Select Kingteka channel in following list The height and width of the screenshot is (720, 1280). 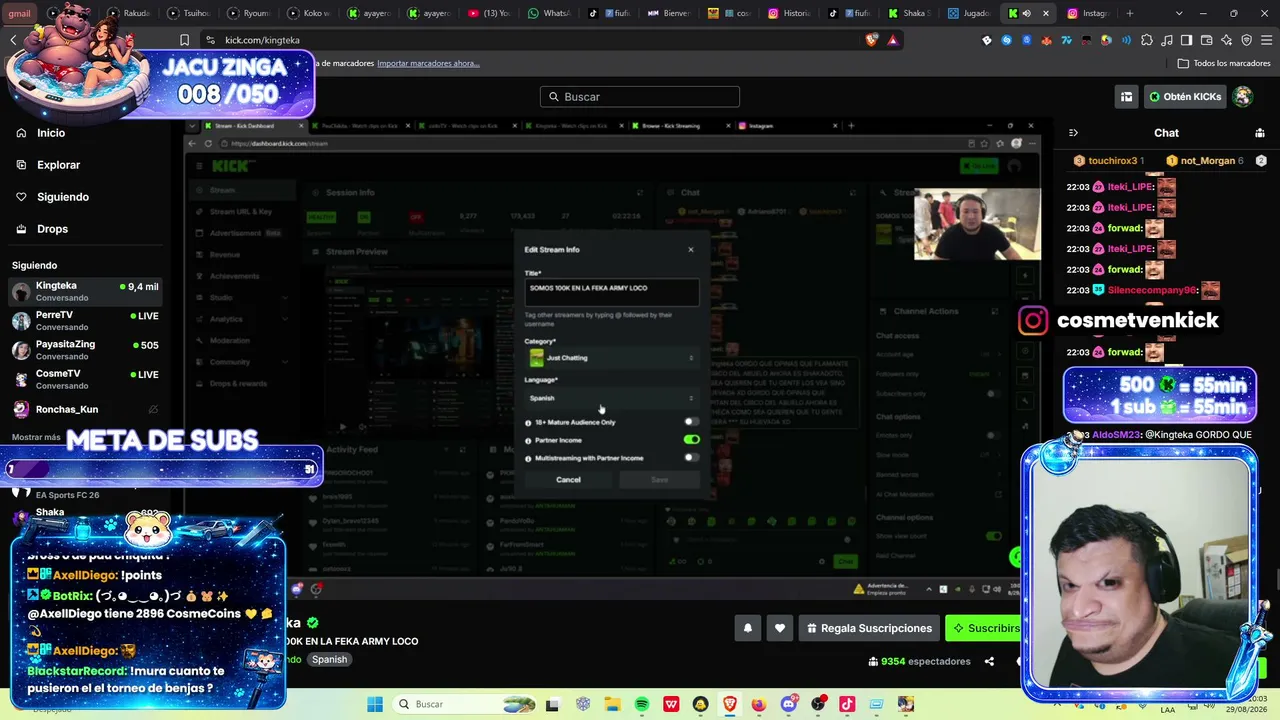86,291
